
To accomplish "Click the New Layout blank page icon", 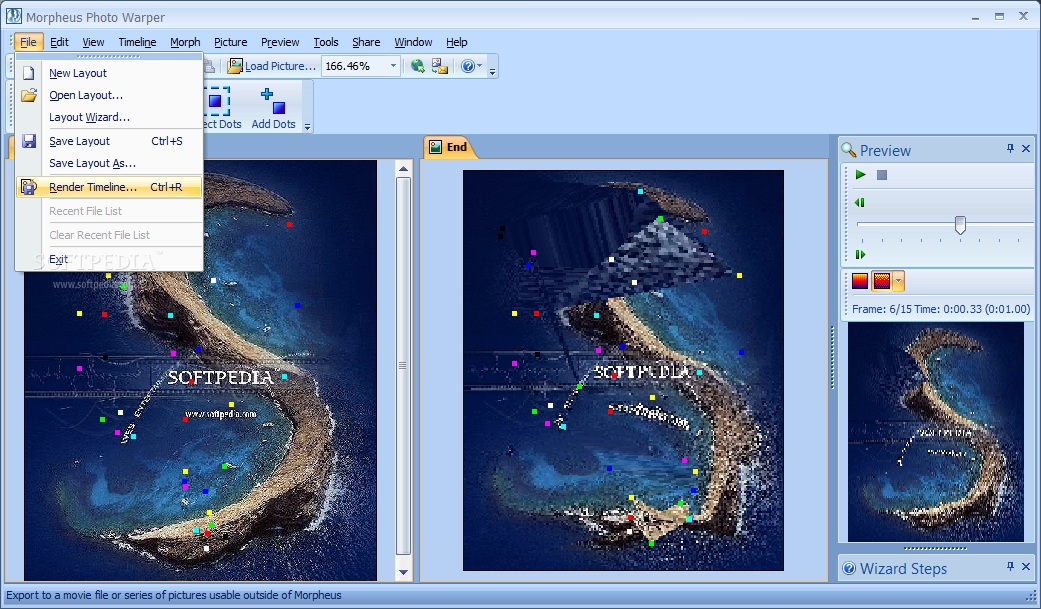I will [x=29, y=73].
